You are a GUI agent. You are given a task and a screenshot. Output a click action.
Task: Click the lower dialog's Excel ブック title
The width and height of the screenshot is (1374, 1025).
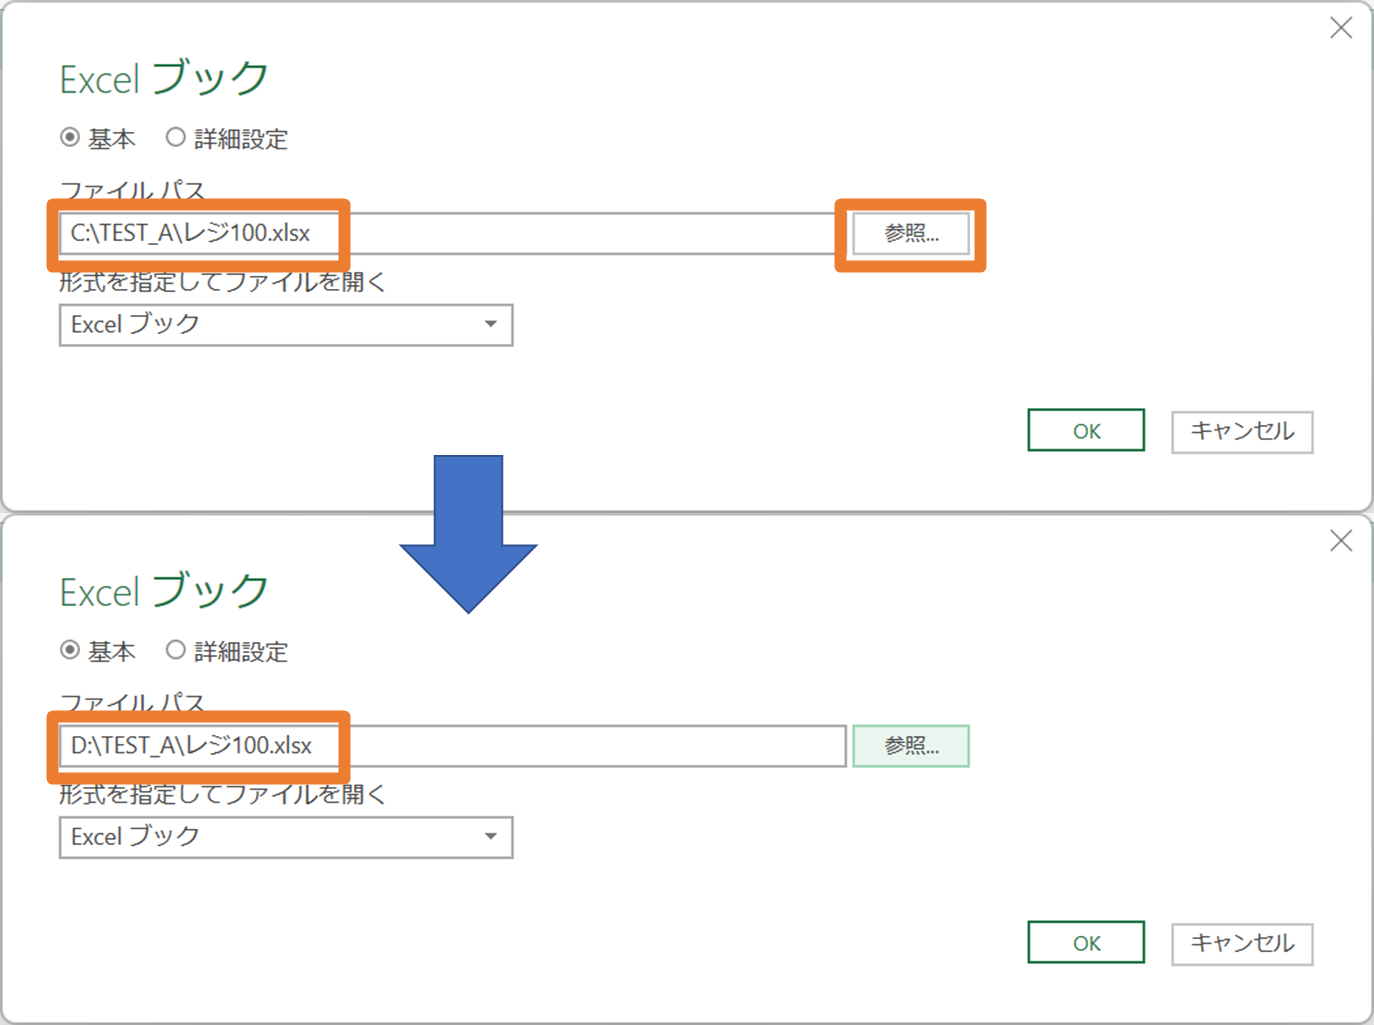[164, 591]
